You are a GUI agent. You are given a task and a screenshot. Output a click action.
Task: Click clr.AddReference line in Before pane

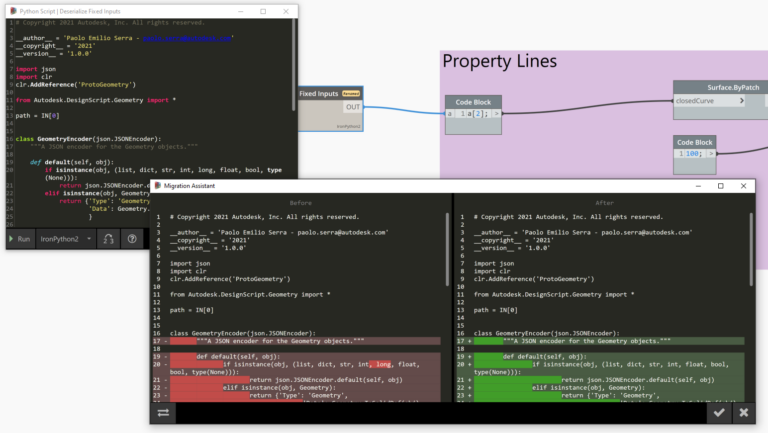(x=230, y=279)
